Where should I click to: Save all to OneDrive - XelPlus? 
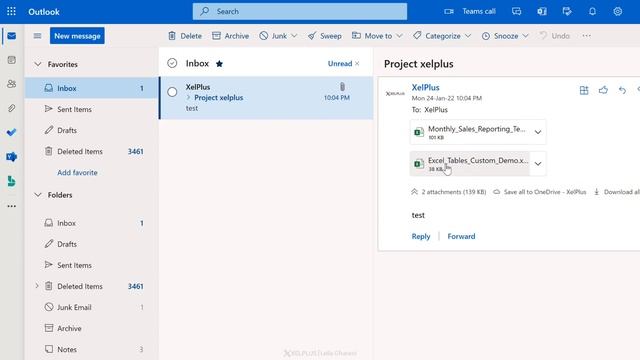540,192
